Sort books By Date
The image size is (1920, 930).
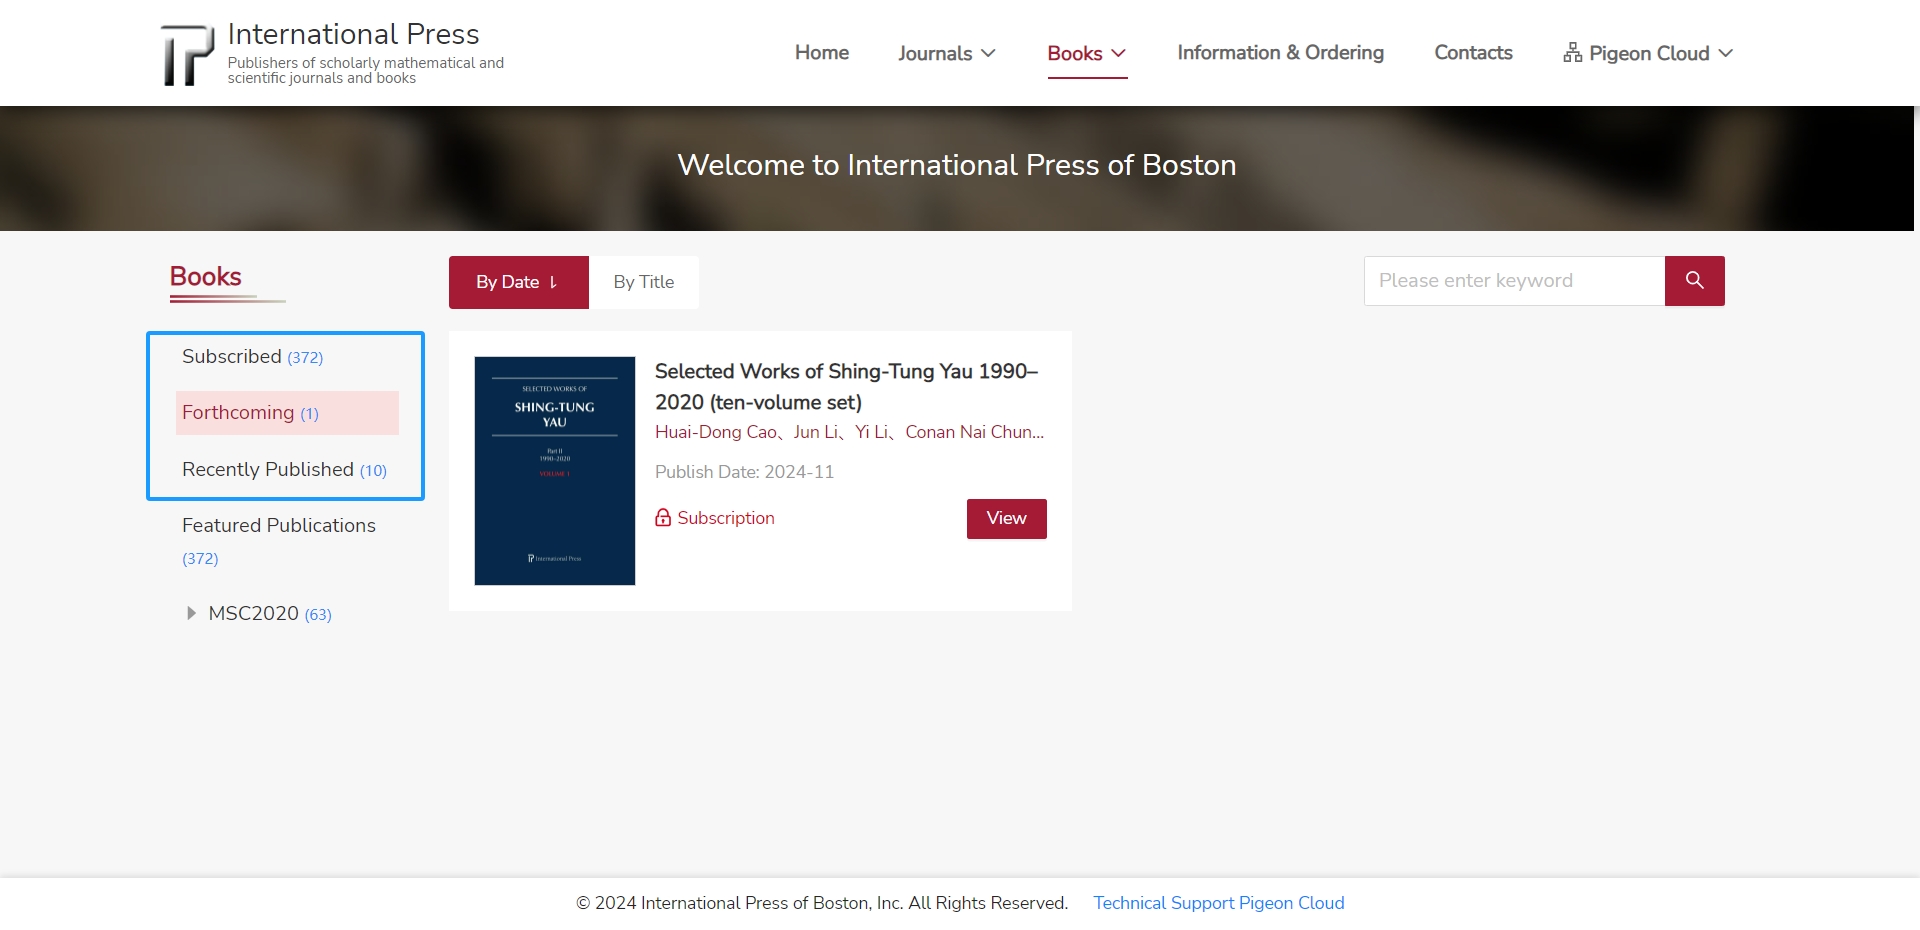[x=518, y=282]
